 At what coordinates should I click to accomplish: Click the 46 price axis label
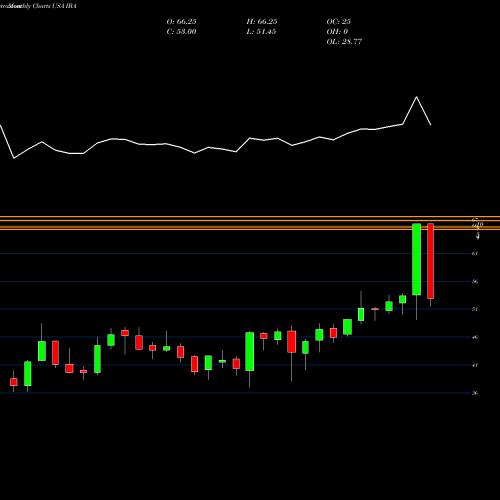475,337
